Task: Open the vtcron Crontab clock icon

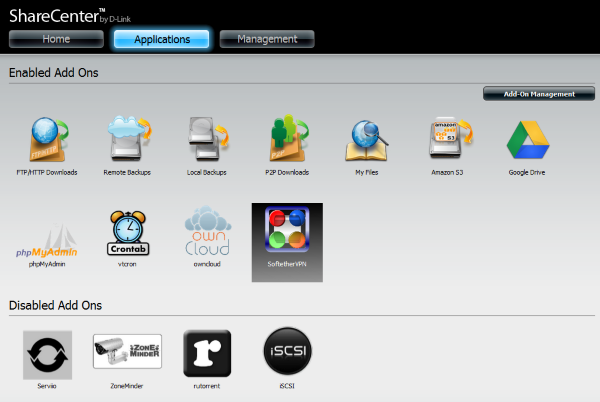Action: coord(128,233)
